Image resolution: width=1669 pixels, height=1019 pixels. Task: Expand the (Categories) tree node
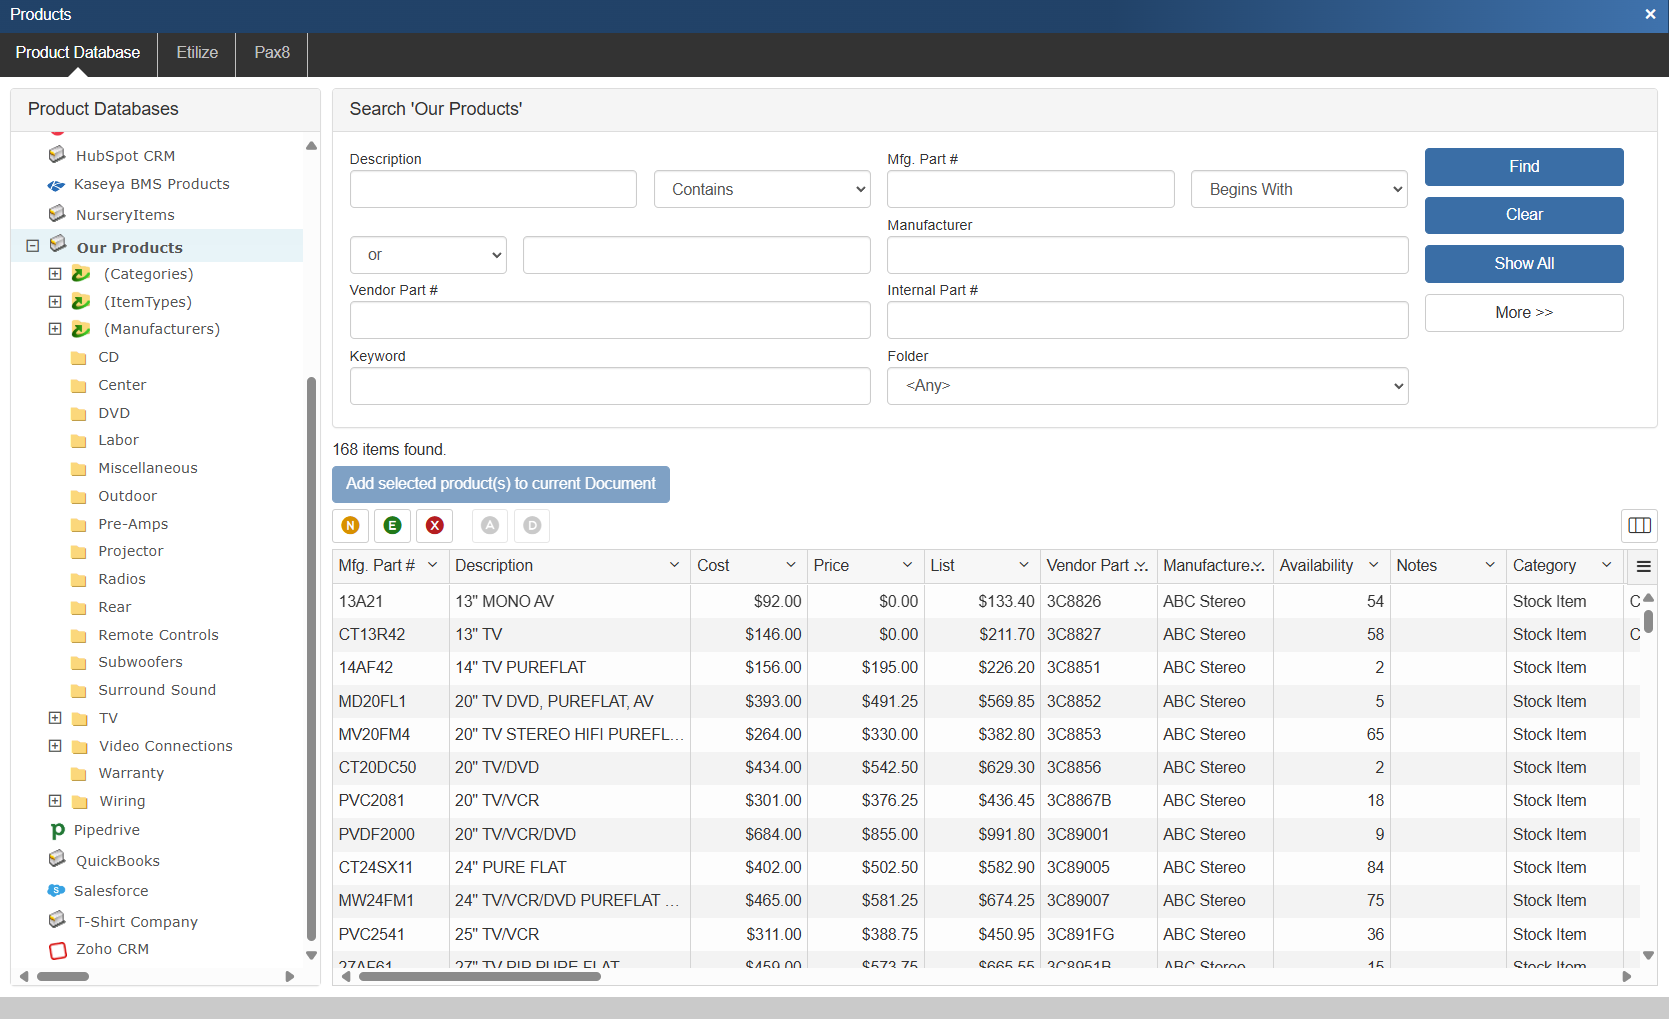pyautogui.click(x=55, y=274)
